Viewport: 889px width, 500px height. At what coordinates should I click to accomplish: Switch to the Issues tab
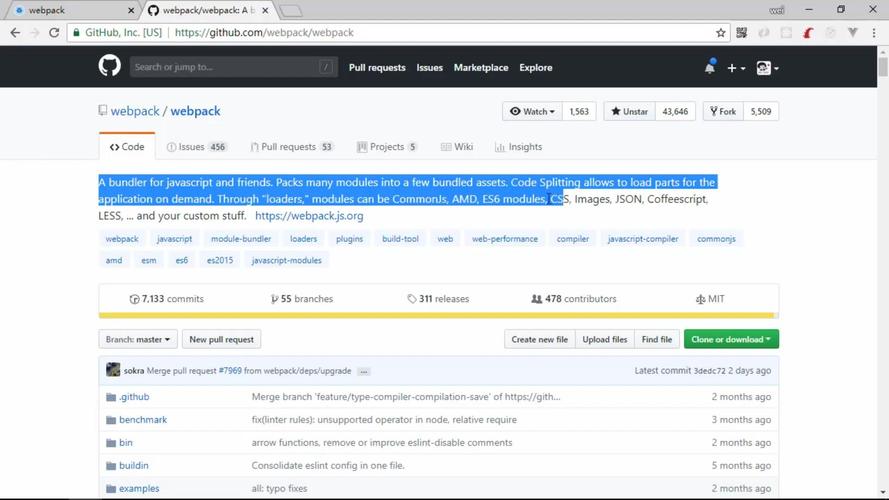(196, 147)
